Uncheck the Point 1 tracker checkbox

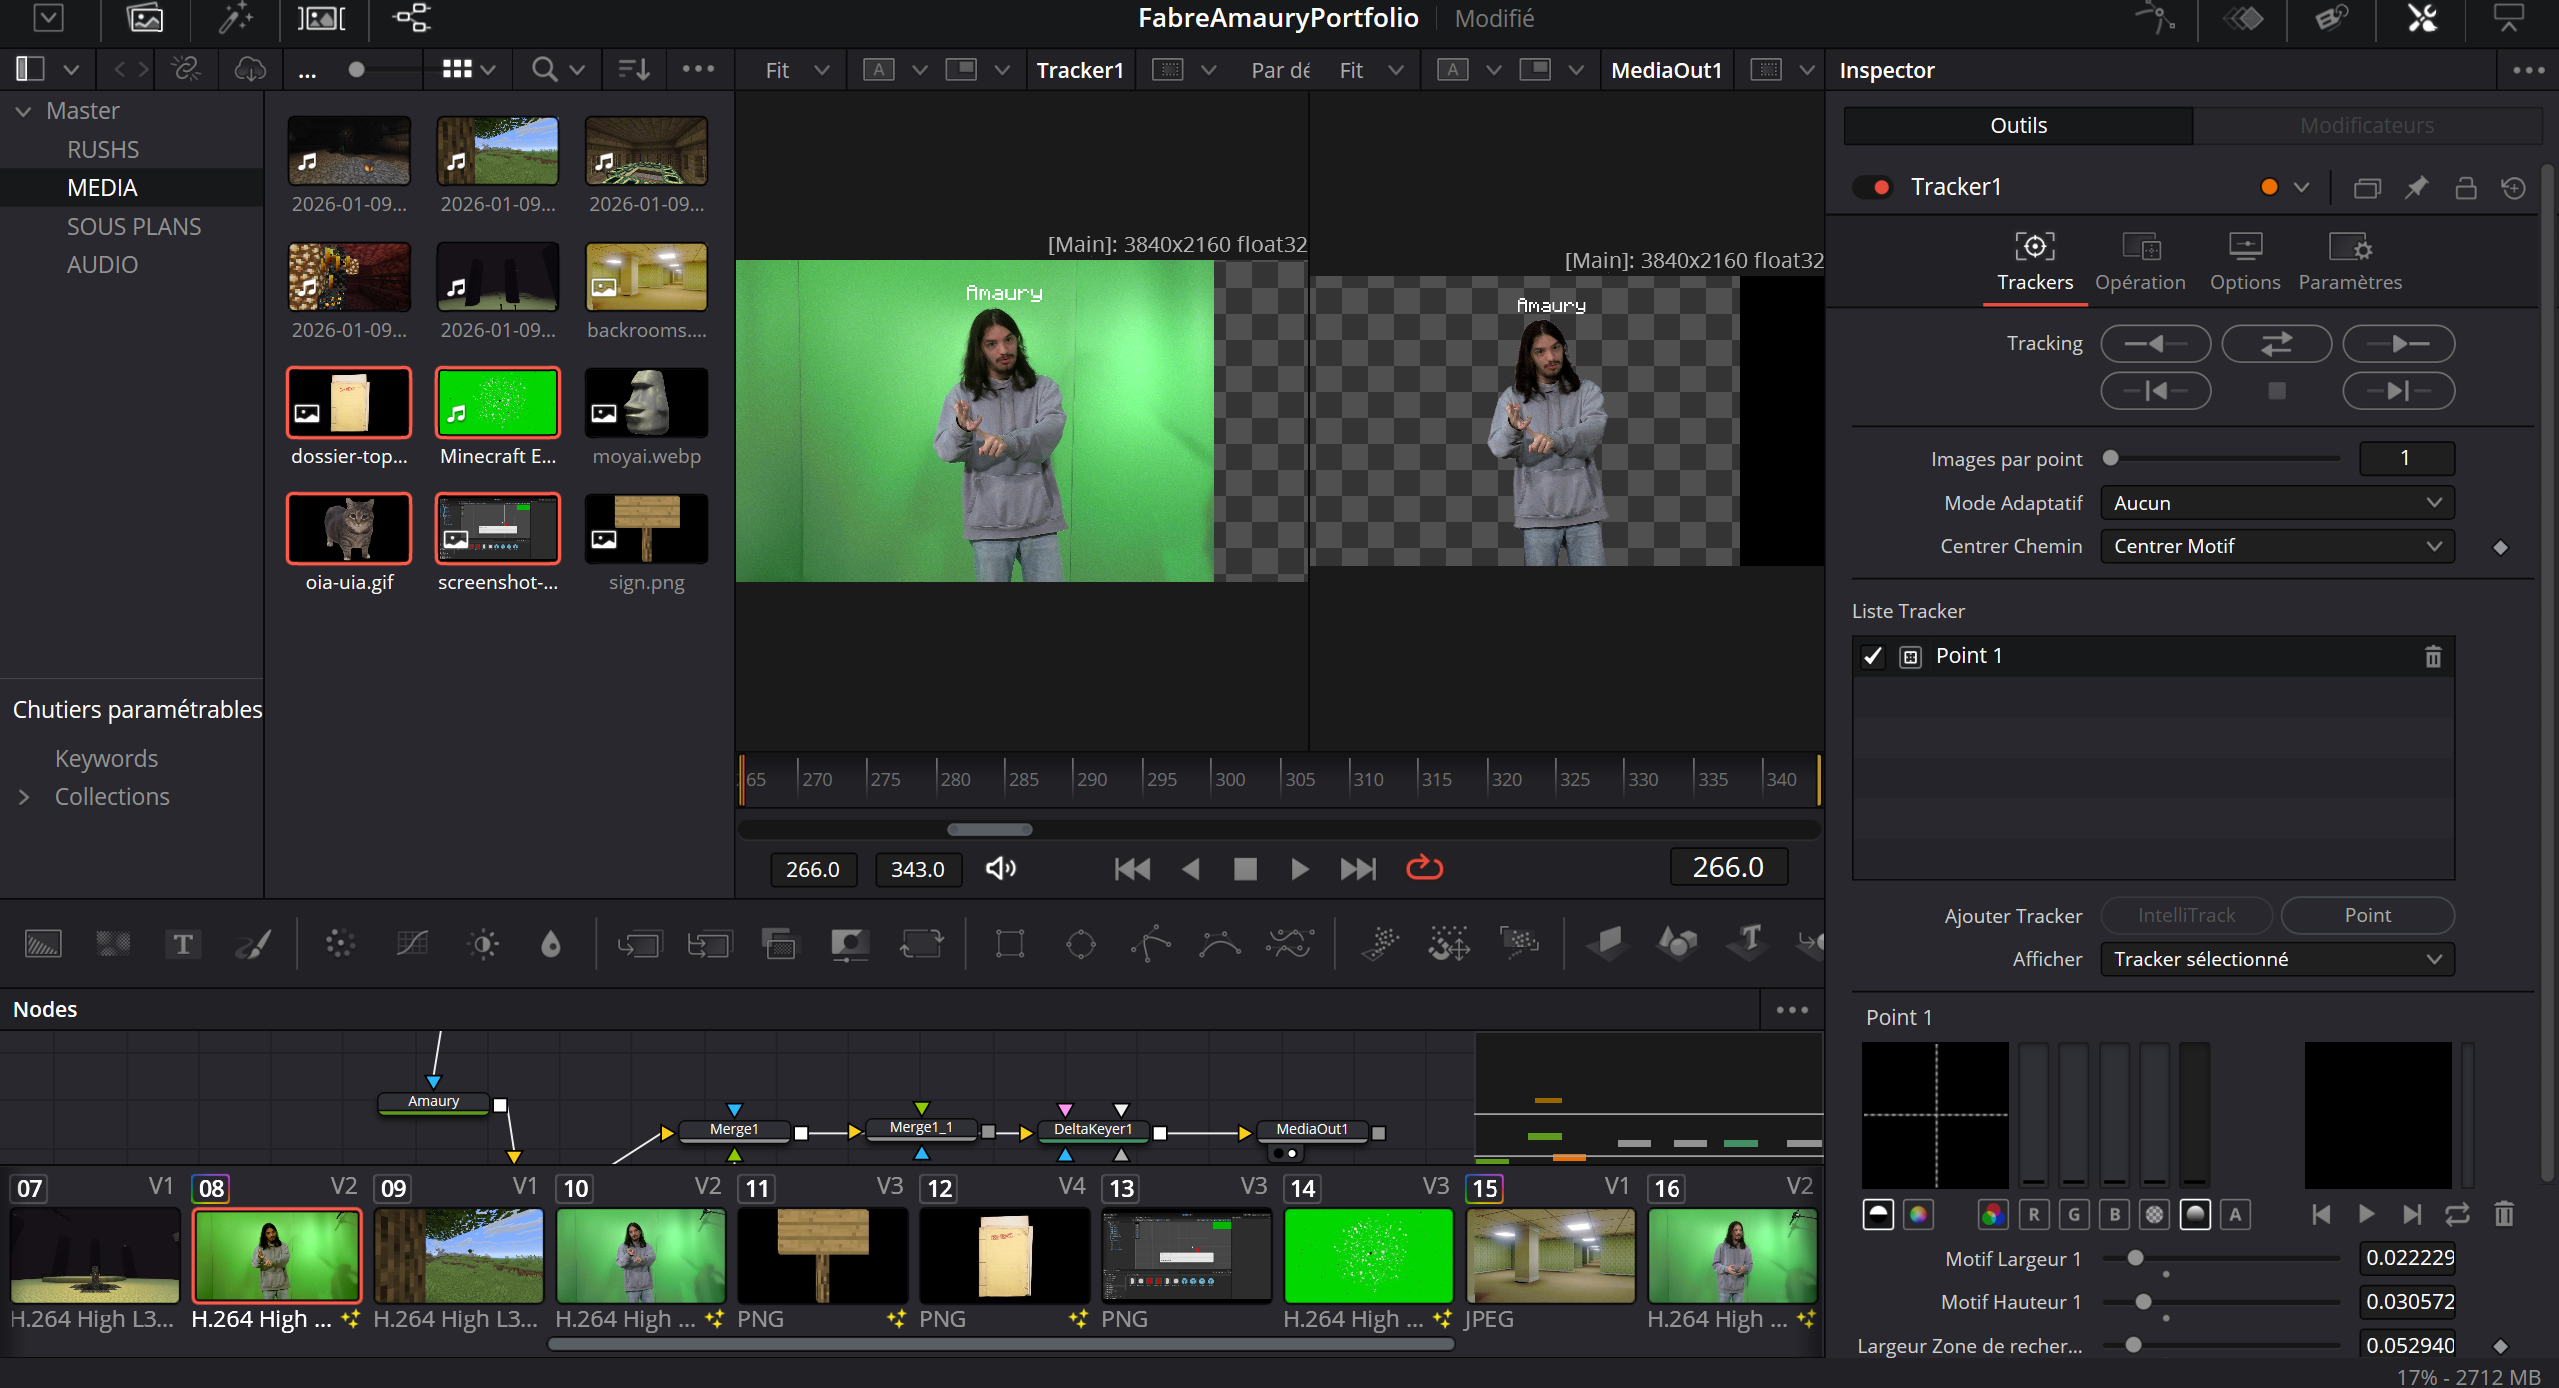1872,657
